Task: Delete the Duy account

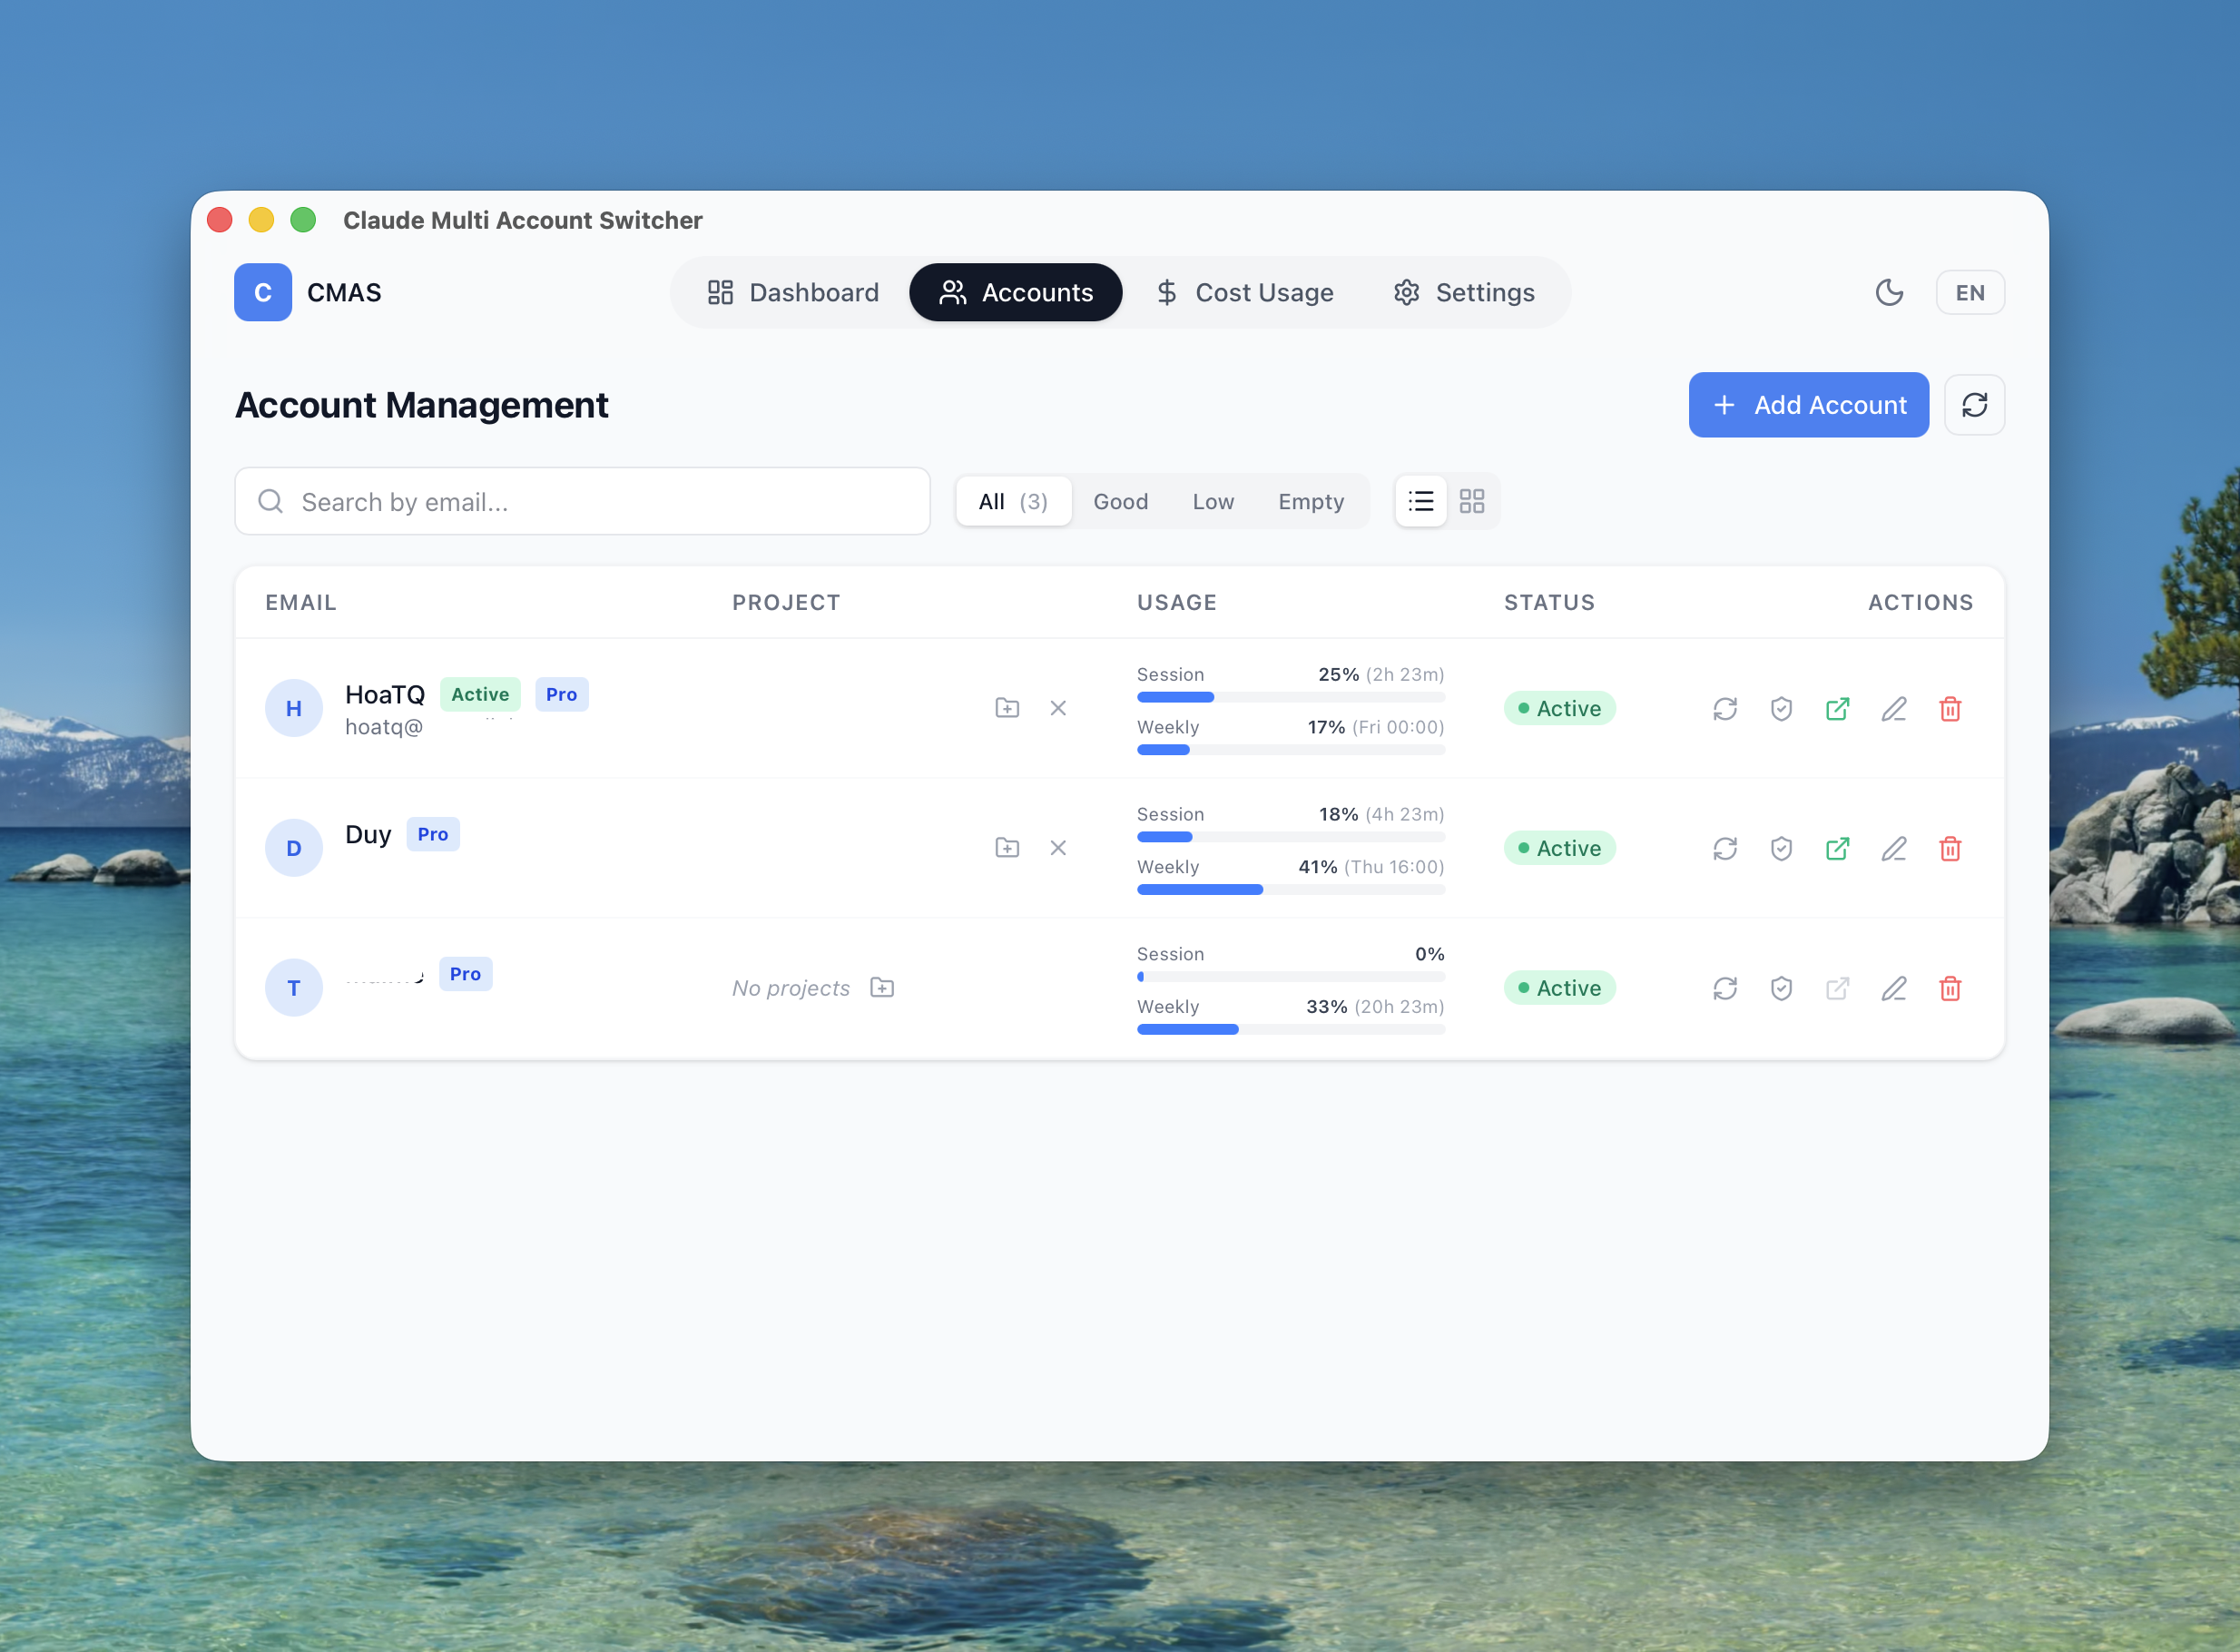Action: [1950, 849]
